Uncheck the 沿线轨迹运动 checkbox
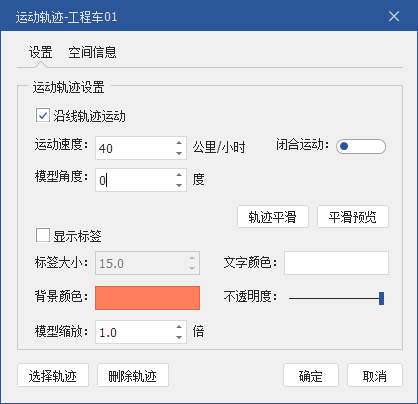 pyautogui.click(x=43, y=115)
